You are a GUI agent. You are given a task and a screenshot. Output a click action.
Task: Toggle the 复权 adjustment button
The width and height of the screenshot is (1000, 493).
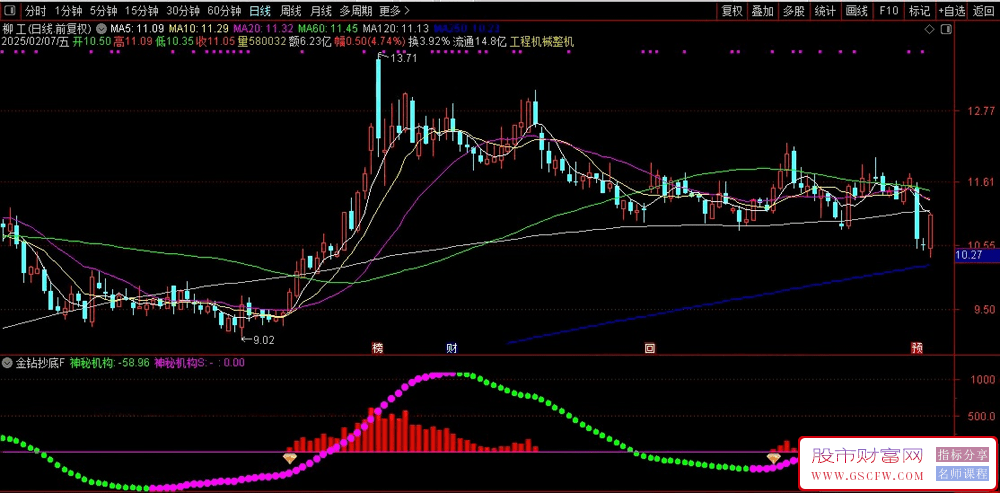click(x=732, y=11)
